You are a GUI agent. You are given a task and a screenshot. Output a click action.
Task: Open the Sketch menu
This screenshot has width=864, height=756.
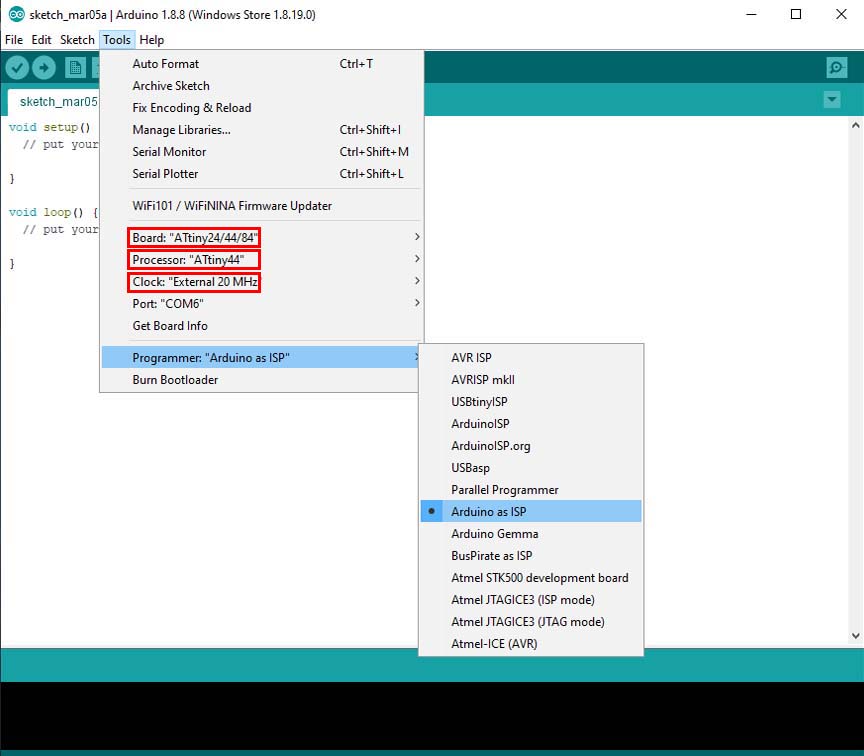click(77, 40)
